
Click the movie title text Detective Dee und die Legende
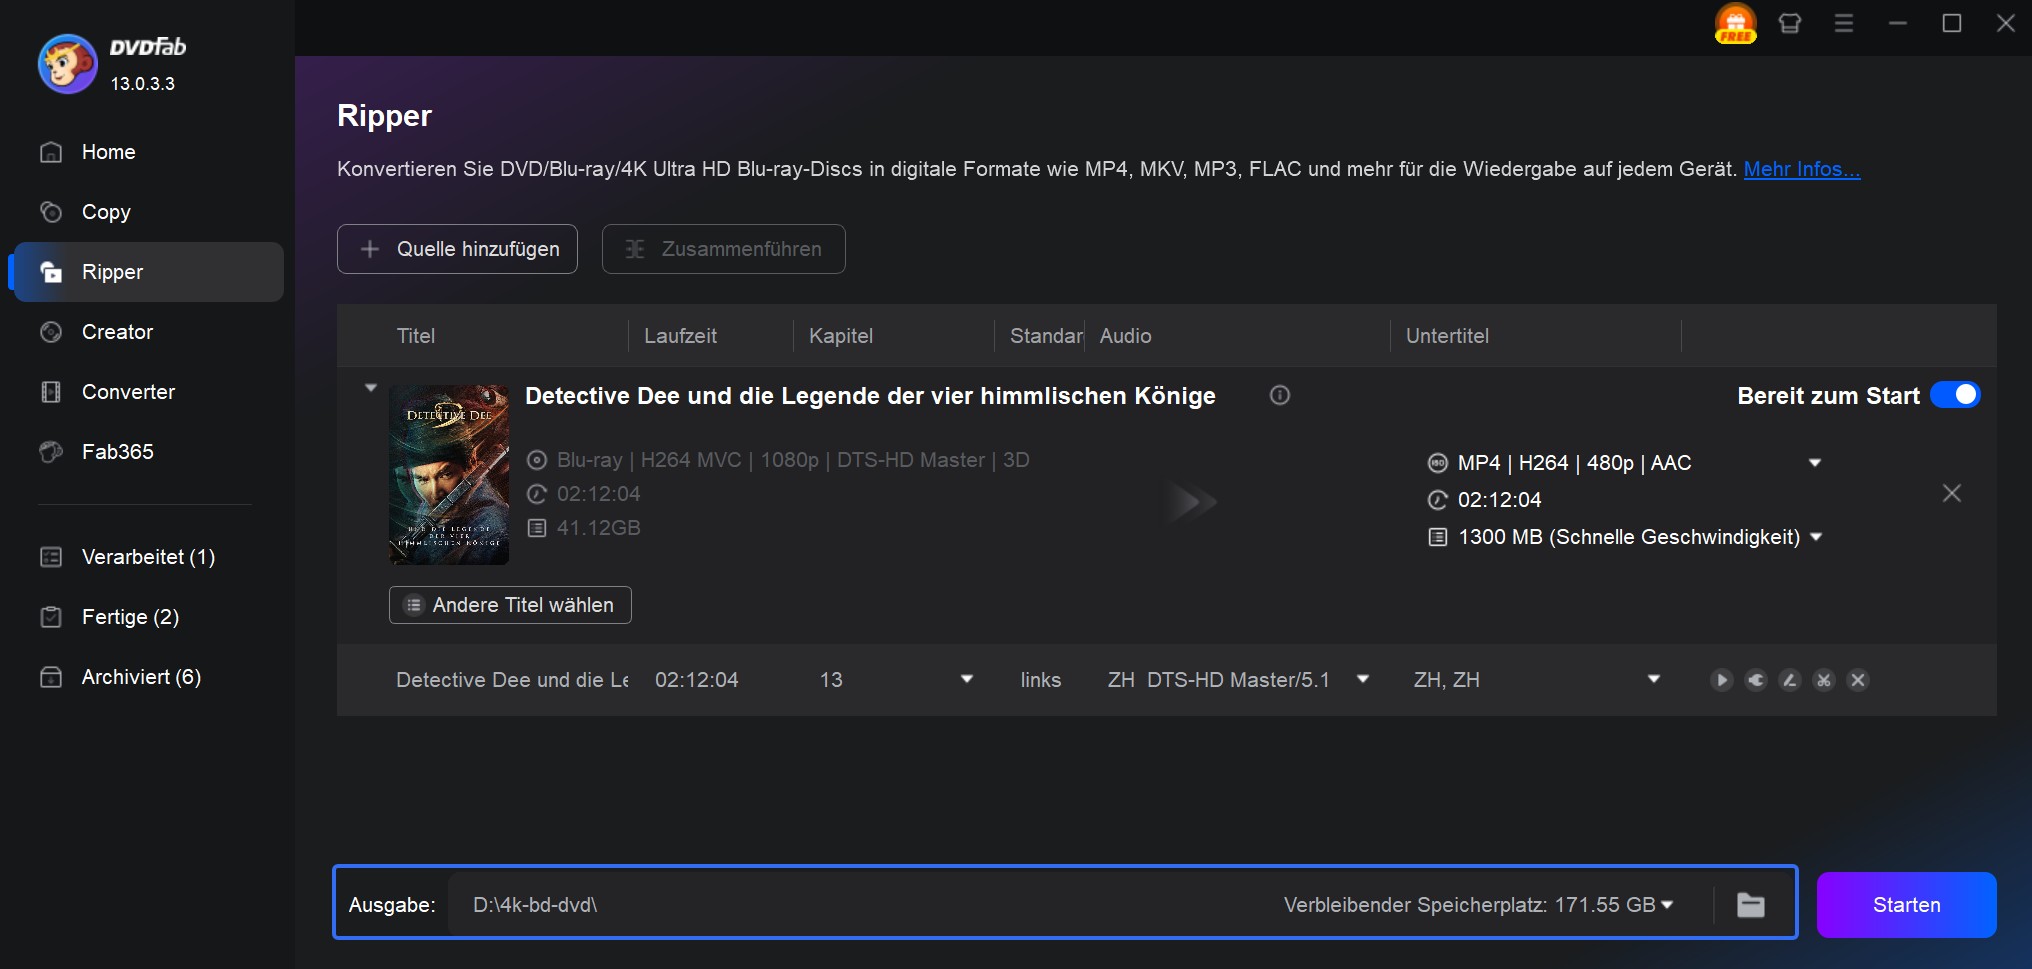(870, 396)
